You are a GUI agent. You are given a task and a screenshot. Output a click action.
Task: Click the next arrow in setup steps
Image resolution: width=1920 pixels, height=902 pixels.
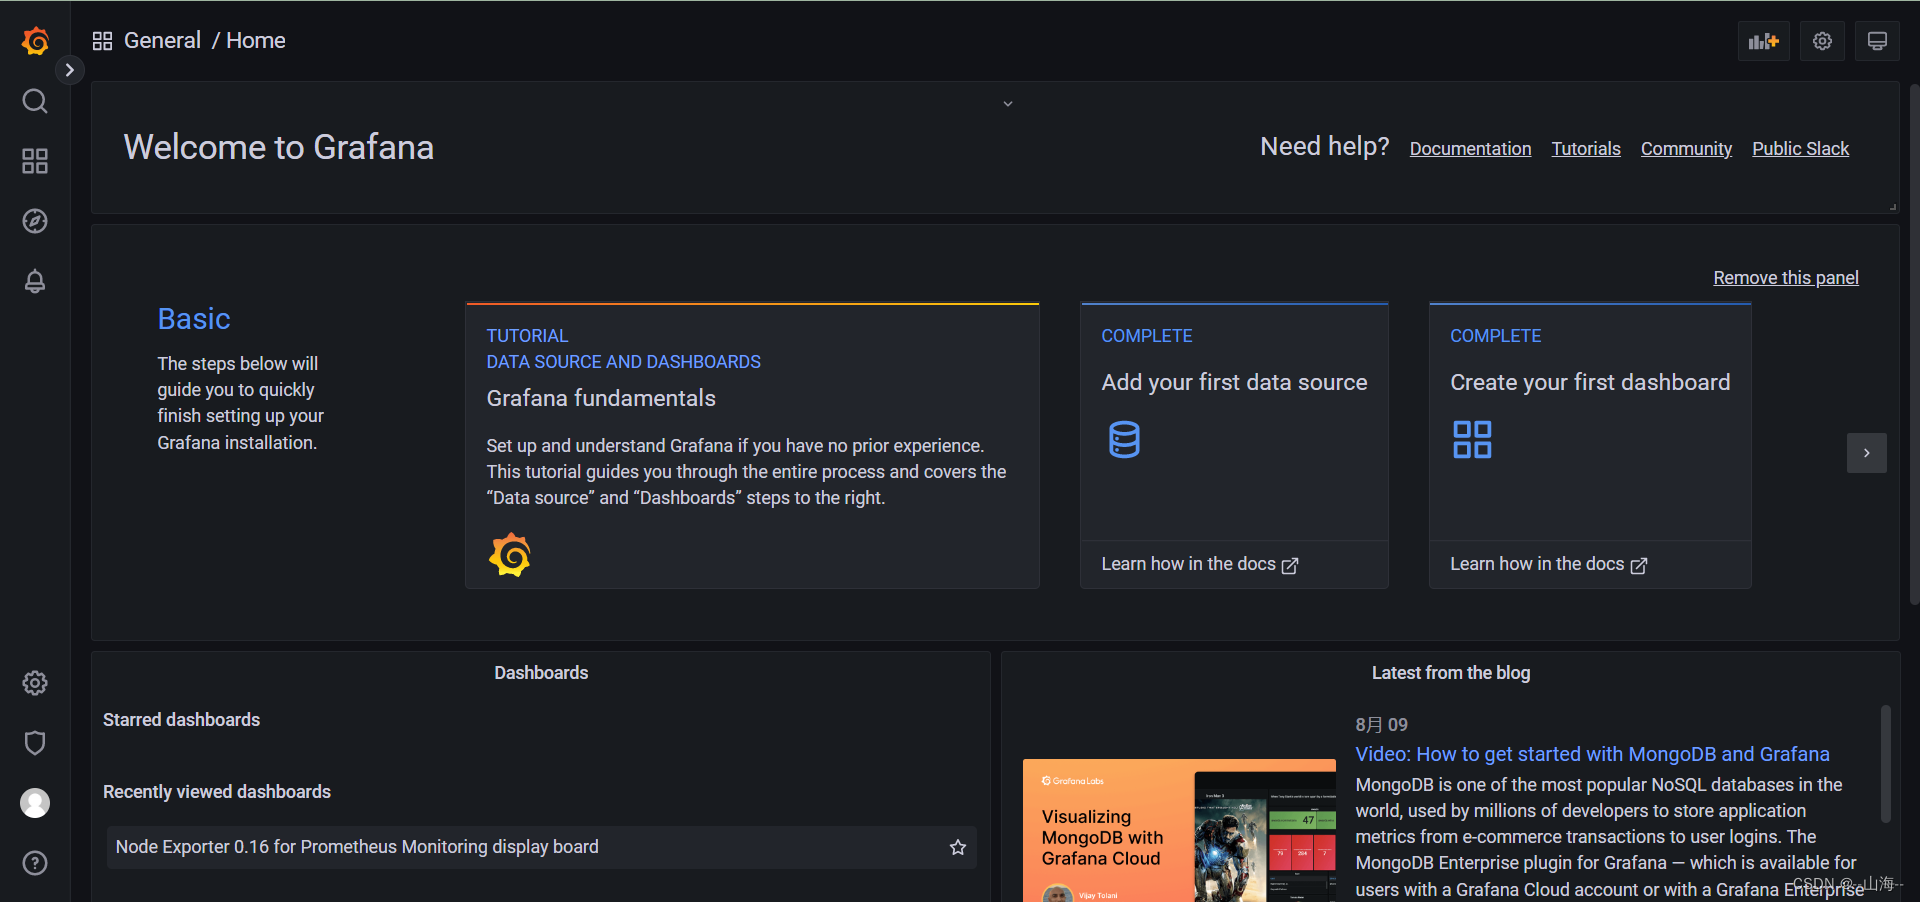(x=1866, y=453)
